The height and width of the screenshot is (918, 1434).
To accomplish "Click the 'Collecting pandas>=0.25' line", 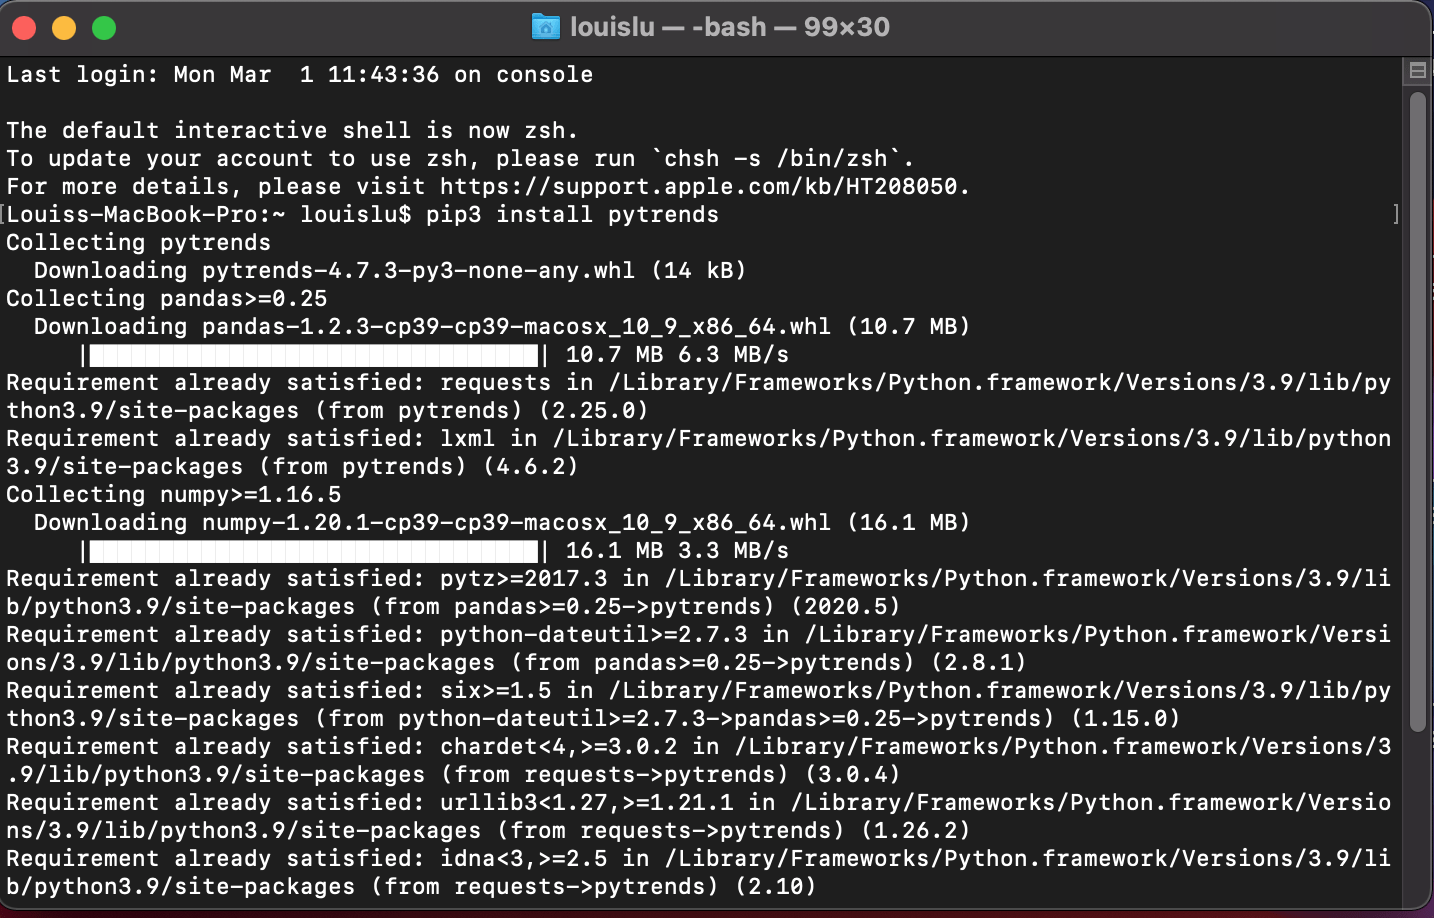I will (166, 298).
